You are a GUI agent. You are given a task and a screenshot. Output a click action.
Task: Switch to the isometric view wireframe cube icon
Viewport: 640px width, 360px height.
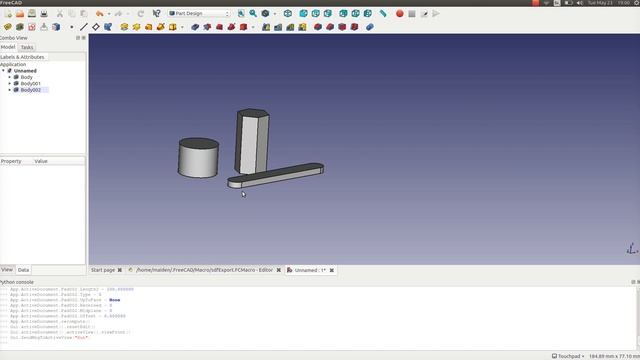click(x=288, y=13)
